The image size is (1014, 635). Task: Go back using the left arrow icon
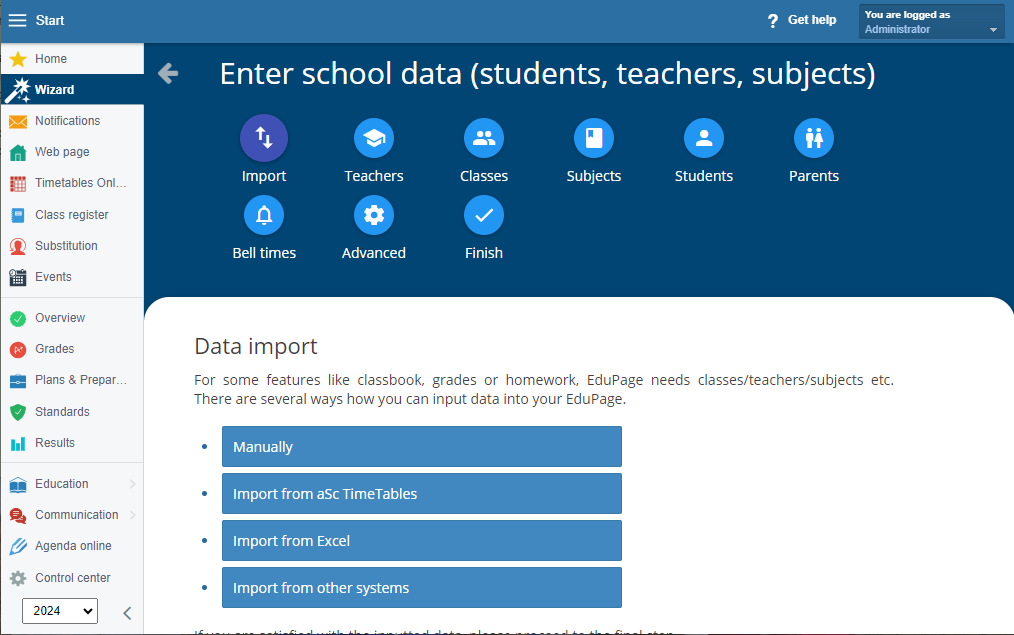(x=168, y=73)
